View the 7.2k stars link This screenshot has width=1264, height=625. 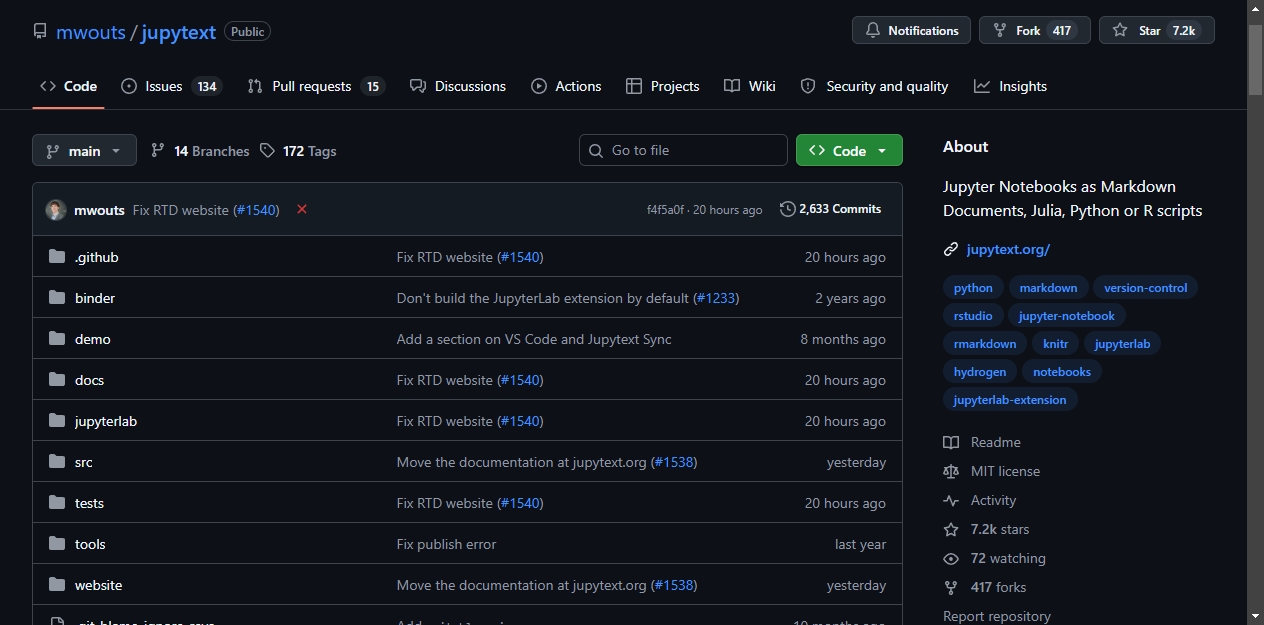click(986, 529)
